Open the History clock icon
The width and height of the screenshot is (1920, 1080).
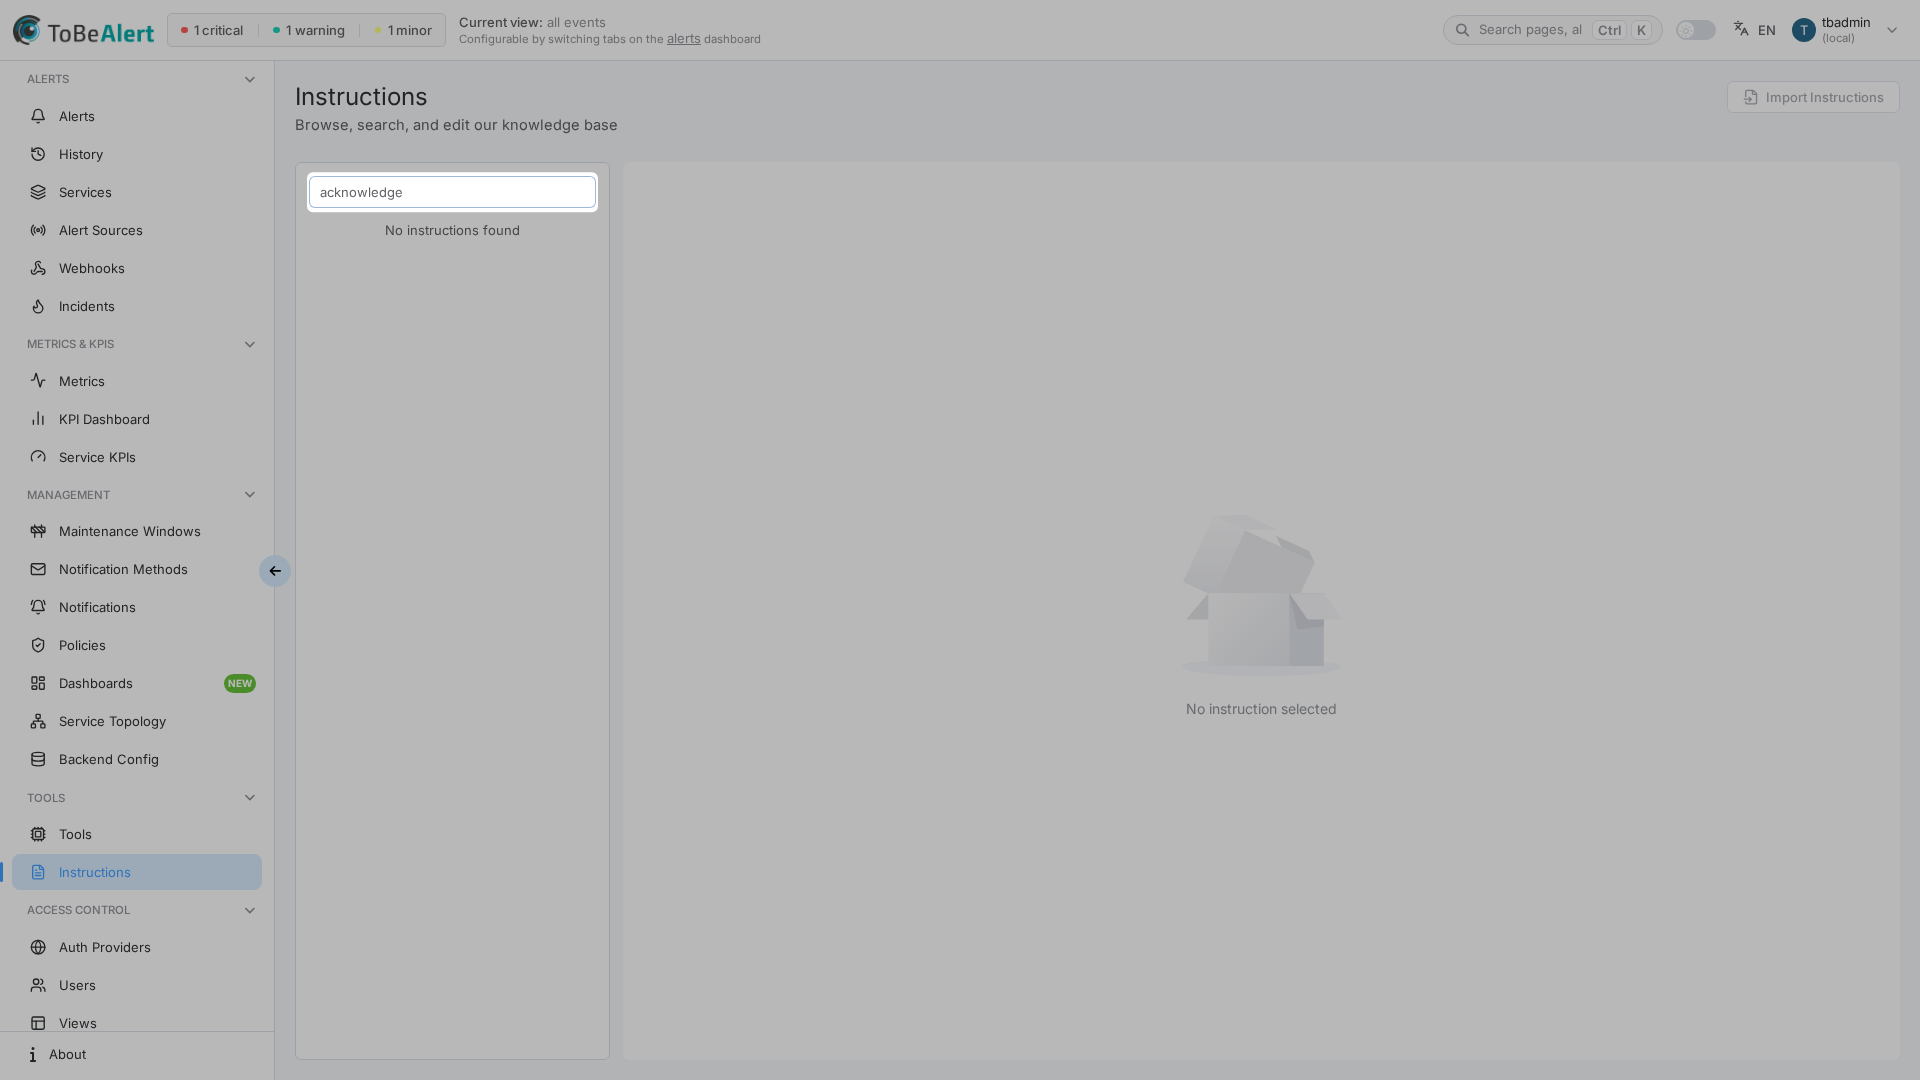pos(38,154)
